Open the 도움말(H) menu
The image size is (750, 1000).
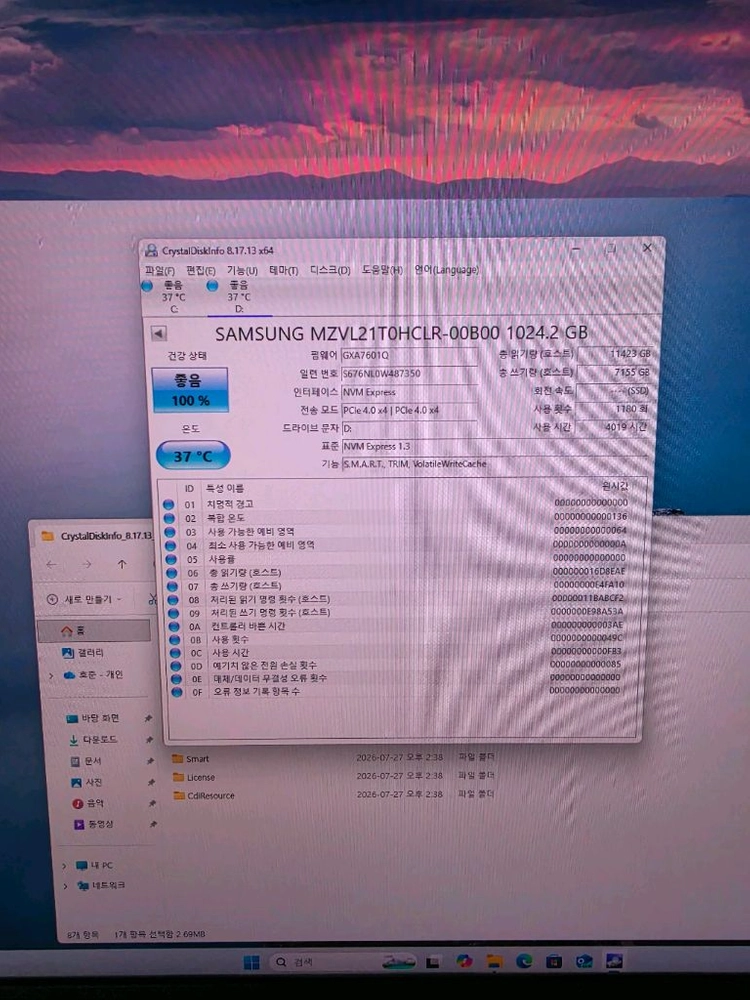click(382, 270)
